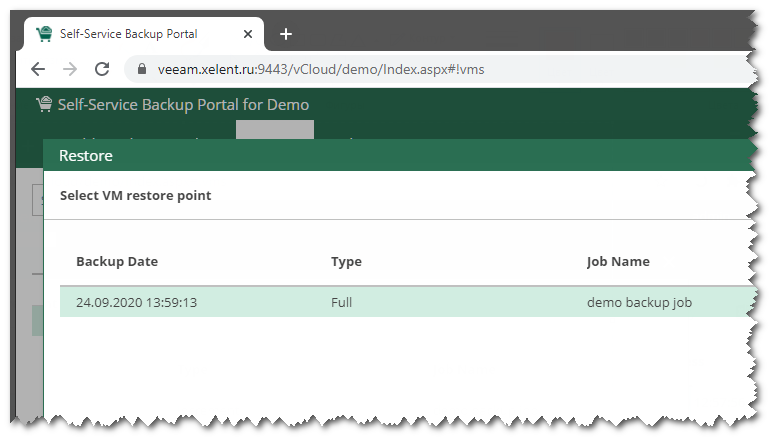Viewport: 775px width, 443px height.
Task: Open a new browser tab
Action: [x=286, y=34]
